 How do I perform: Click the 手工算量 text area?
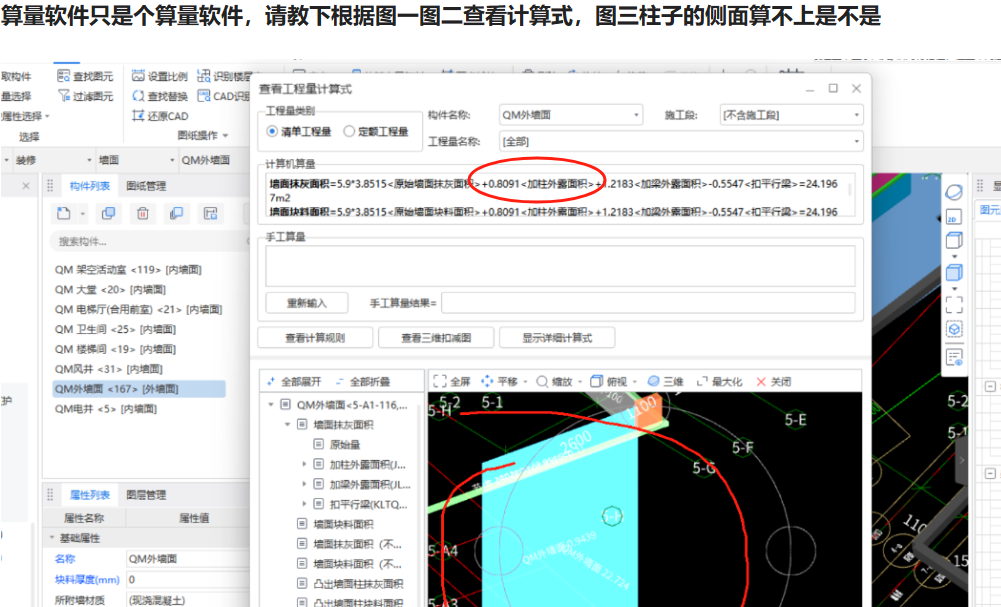[561, 266]
